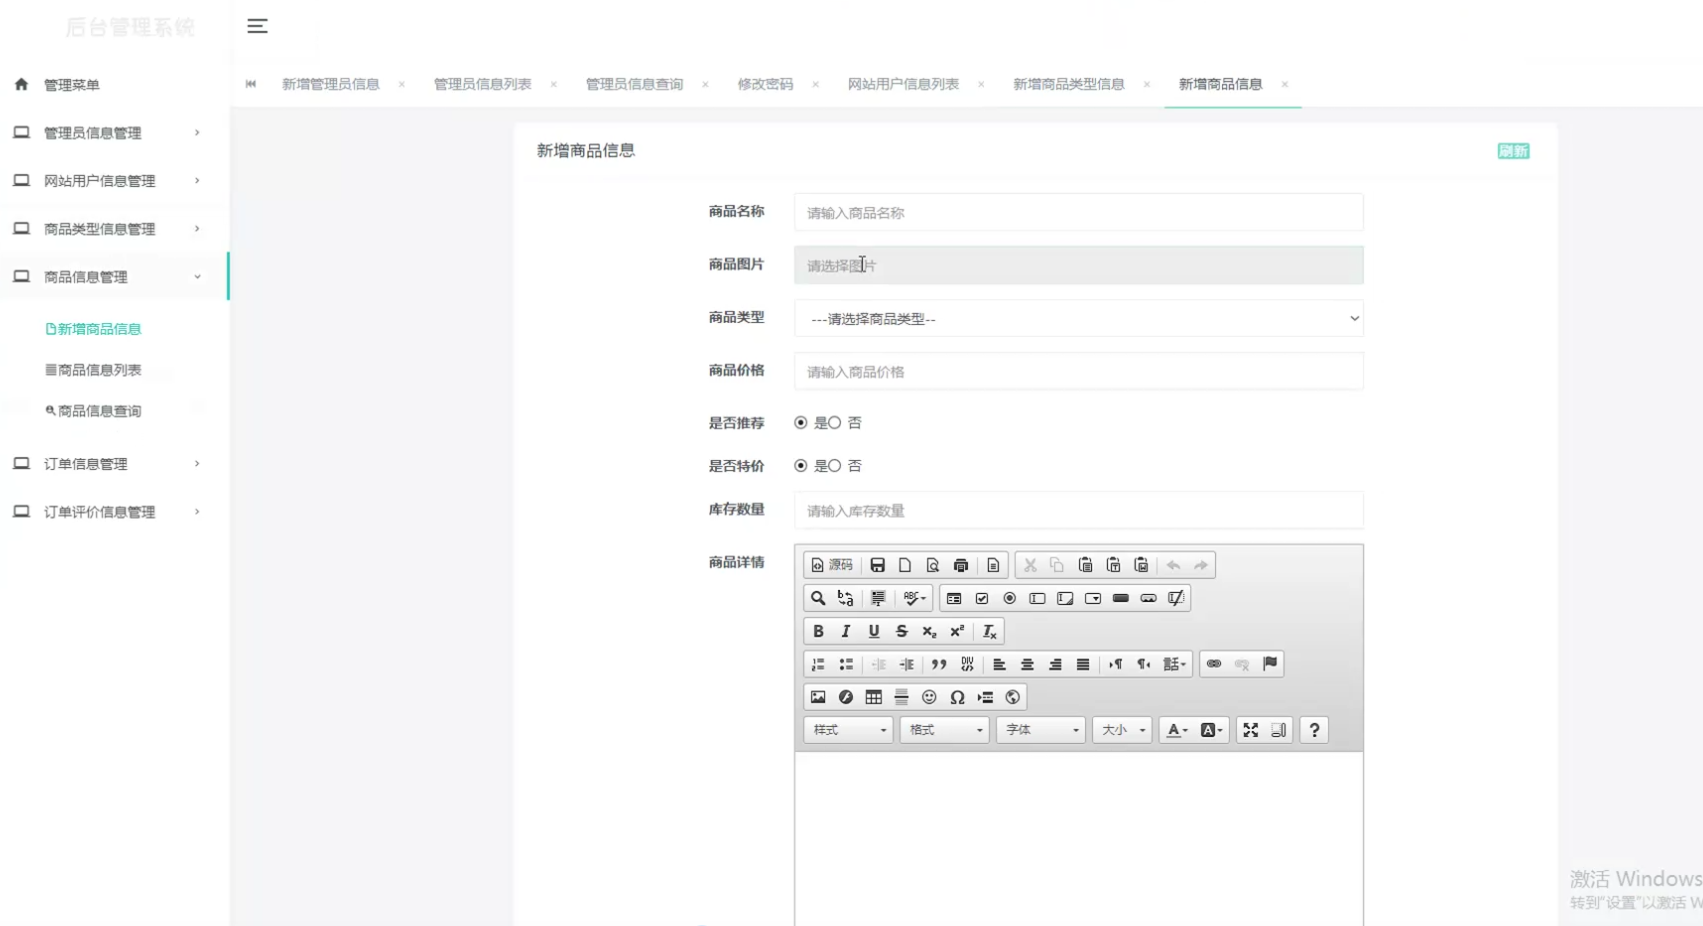Insert a horizontal line
Image resolution: width=1703 pixels, height=926 pixels.
(x=902, y=697)
